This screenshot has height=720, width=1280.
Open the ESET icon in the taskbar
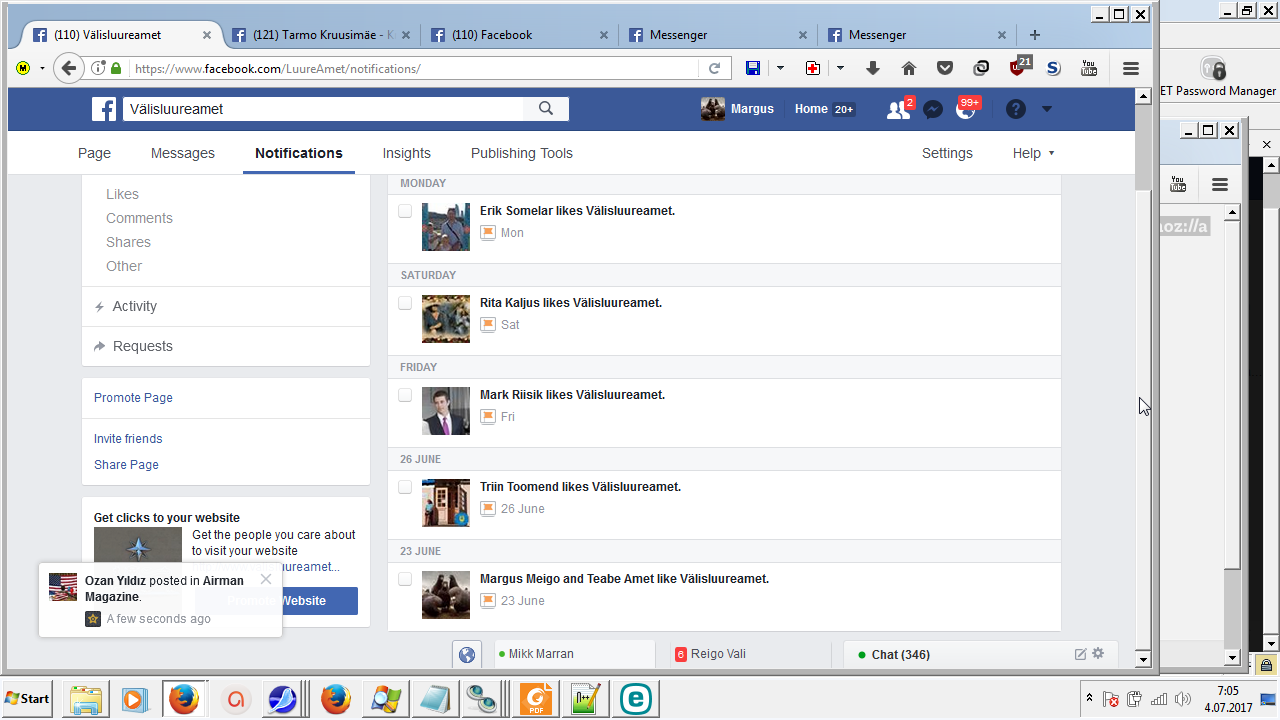(635, 698)
